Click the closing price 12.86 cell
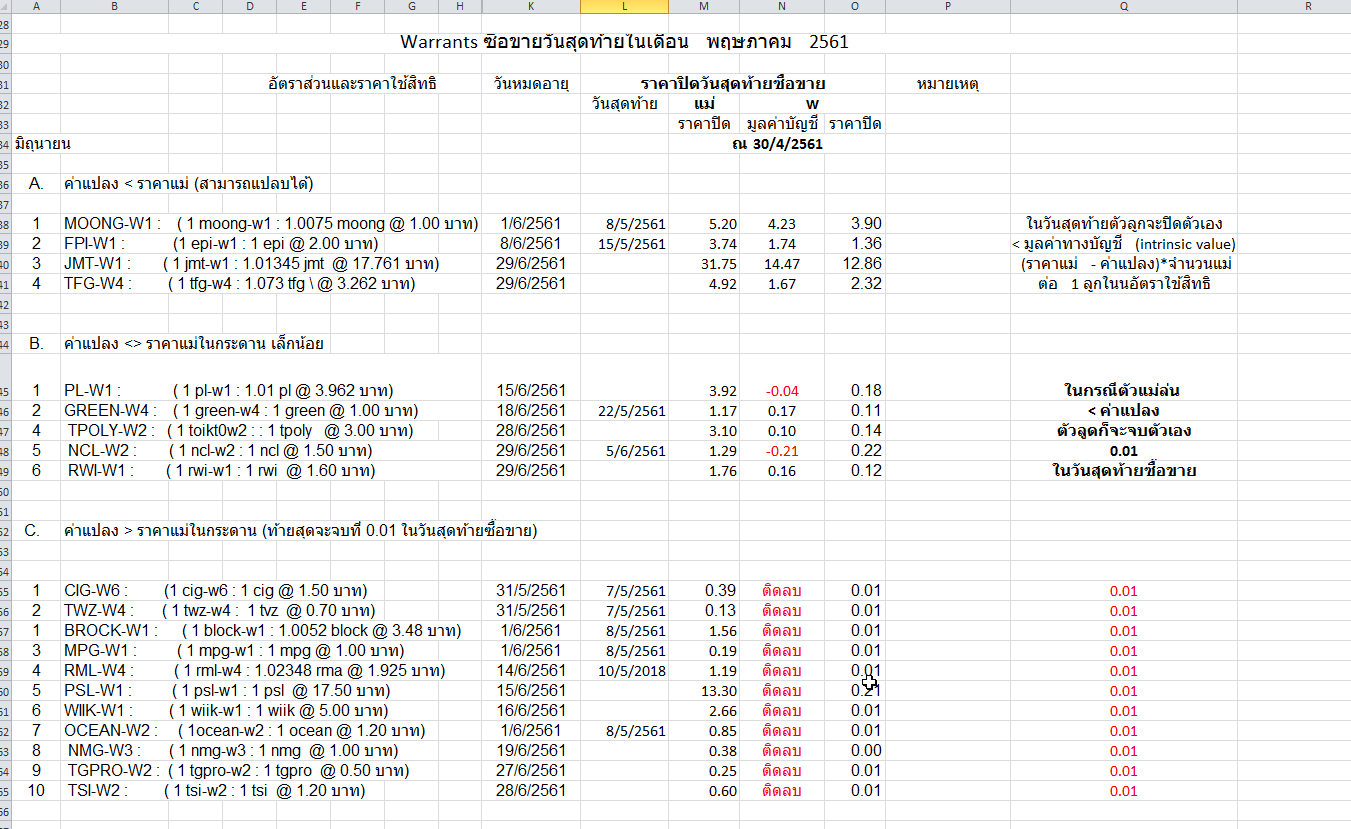The image size is (1351, 829). point(861,264)
